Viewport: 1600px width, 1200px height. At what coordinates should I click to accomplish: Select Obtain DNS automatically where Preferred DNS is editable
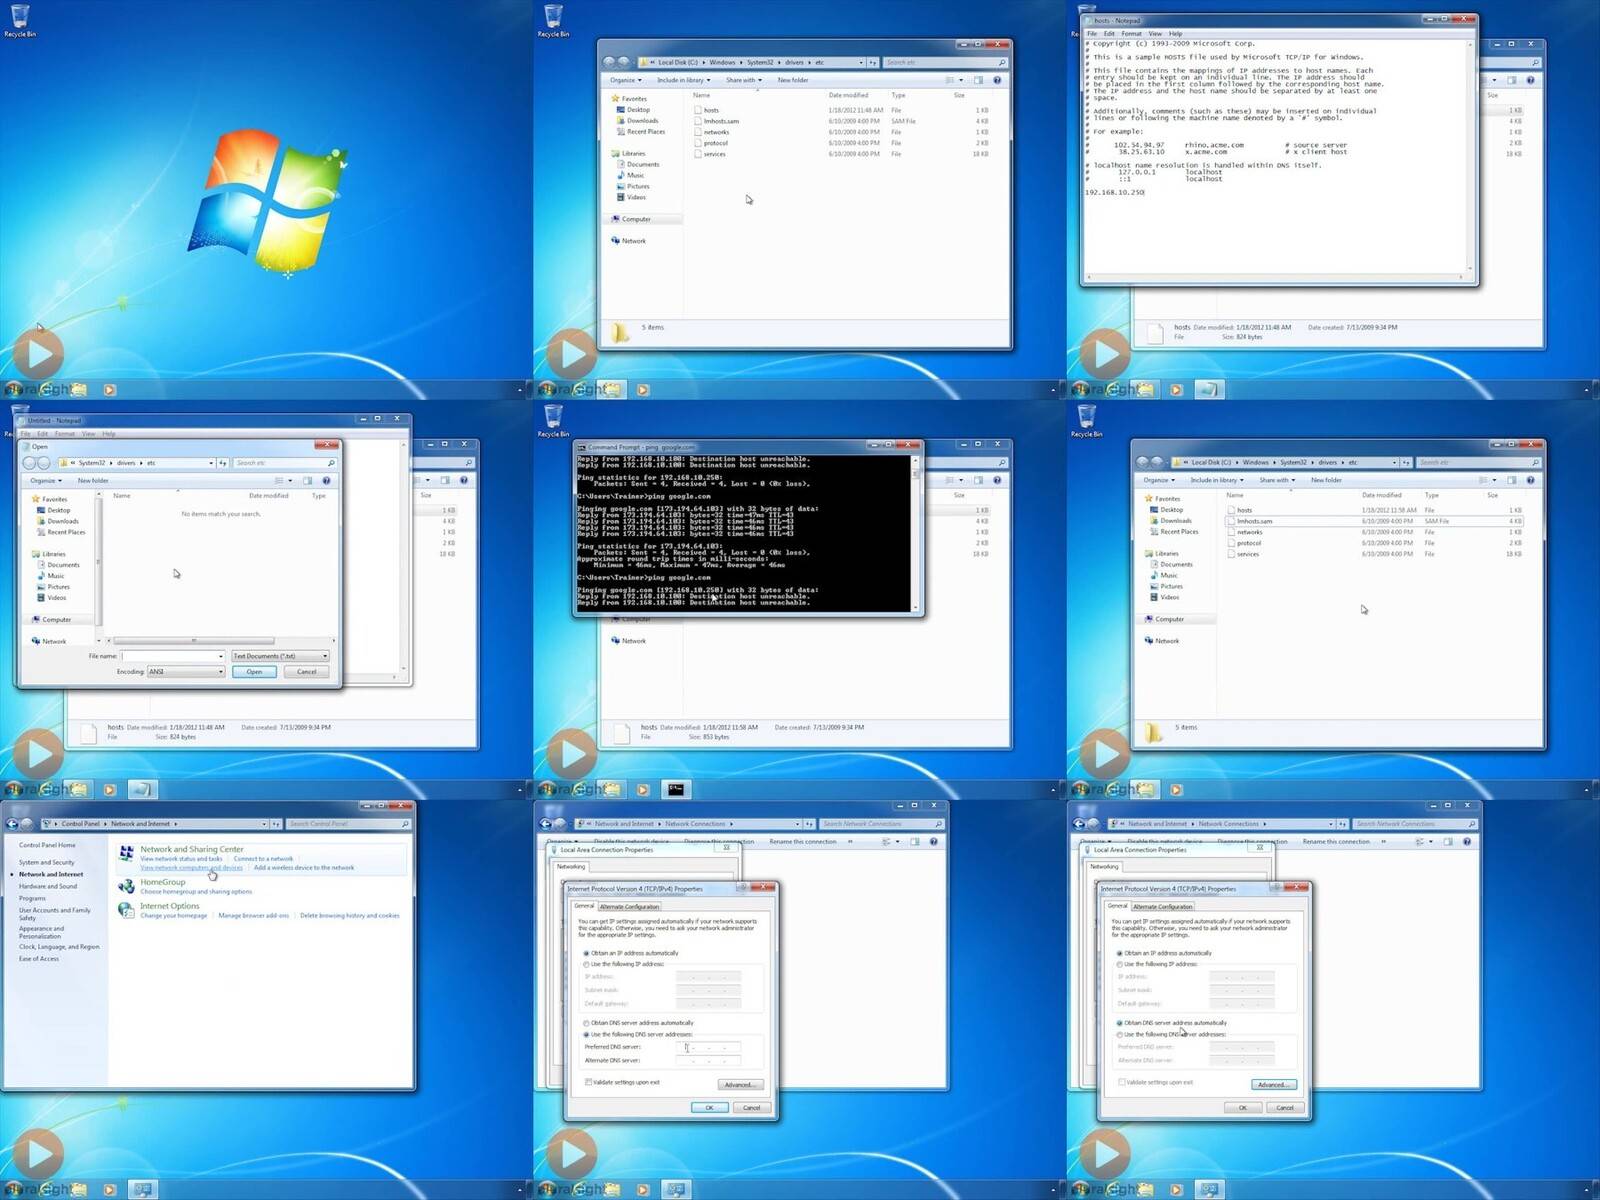[x=587, y=1023]
